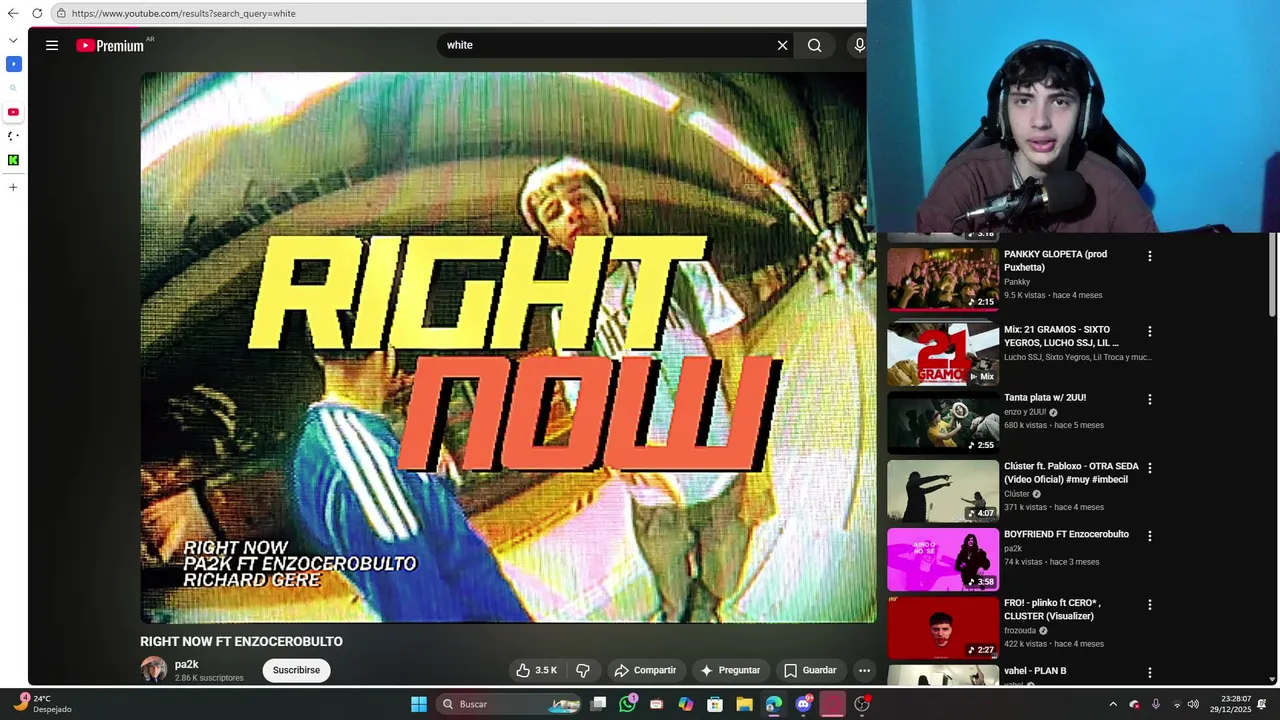
Task: Open PANKKY GLOPETA video thumbnail
Action: pyautogui.click(x=943, y=279)
